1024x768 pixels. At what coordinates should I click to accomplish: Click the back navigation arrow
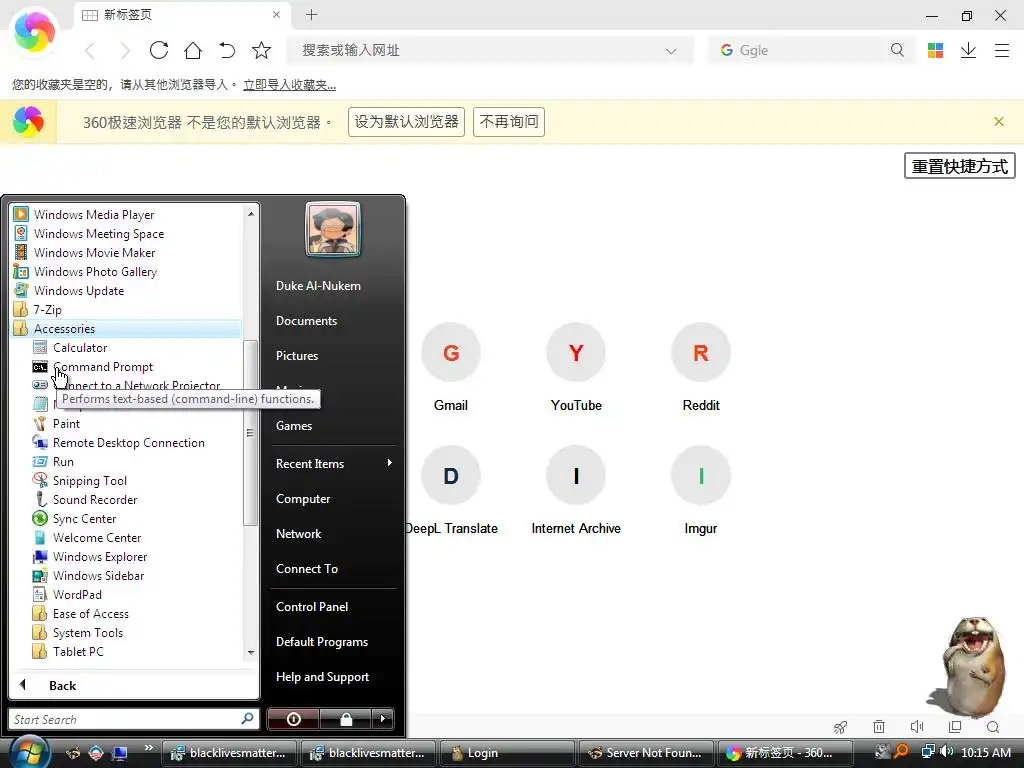point(90,50)
